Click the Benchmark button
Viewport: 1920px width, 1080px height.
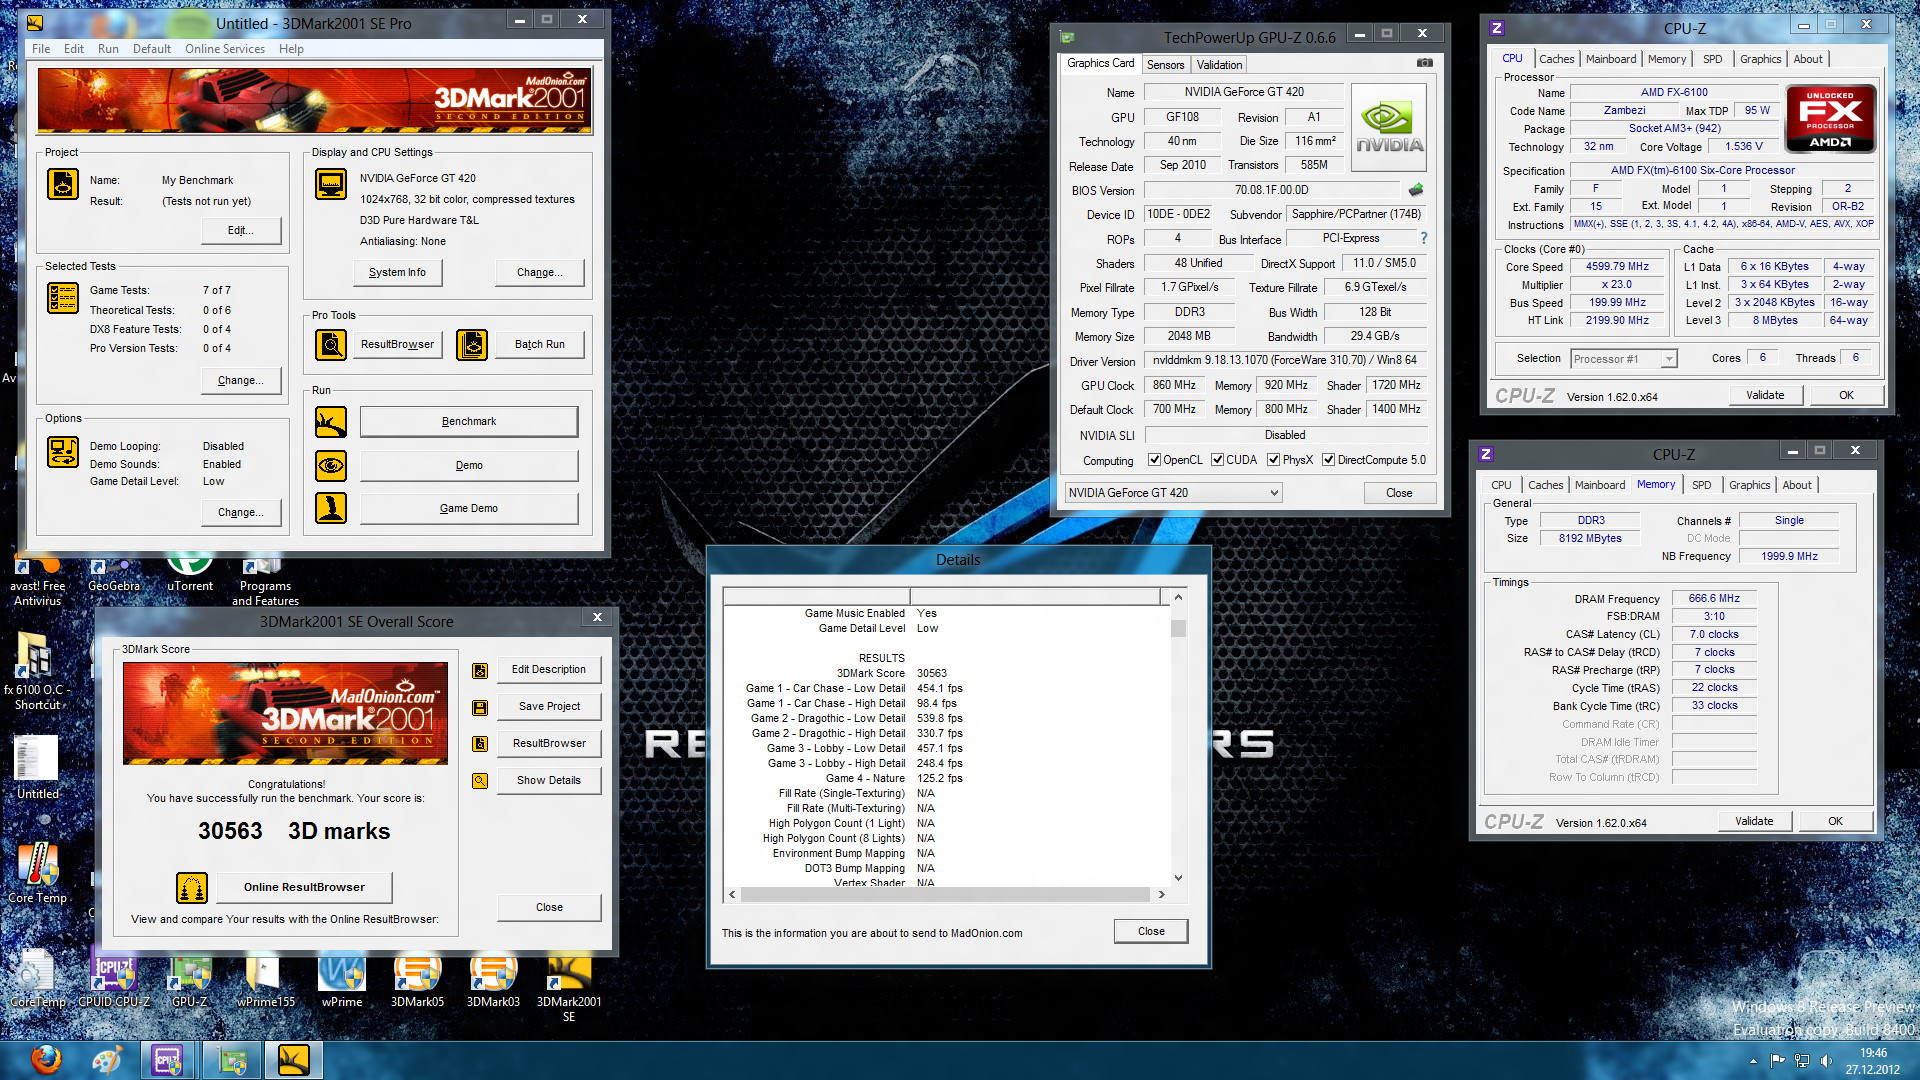click(x=469, y=422)
